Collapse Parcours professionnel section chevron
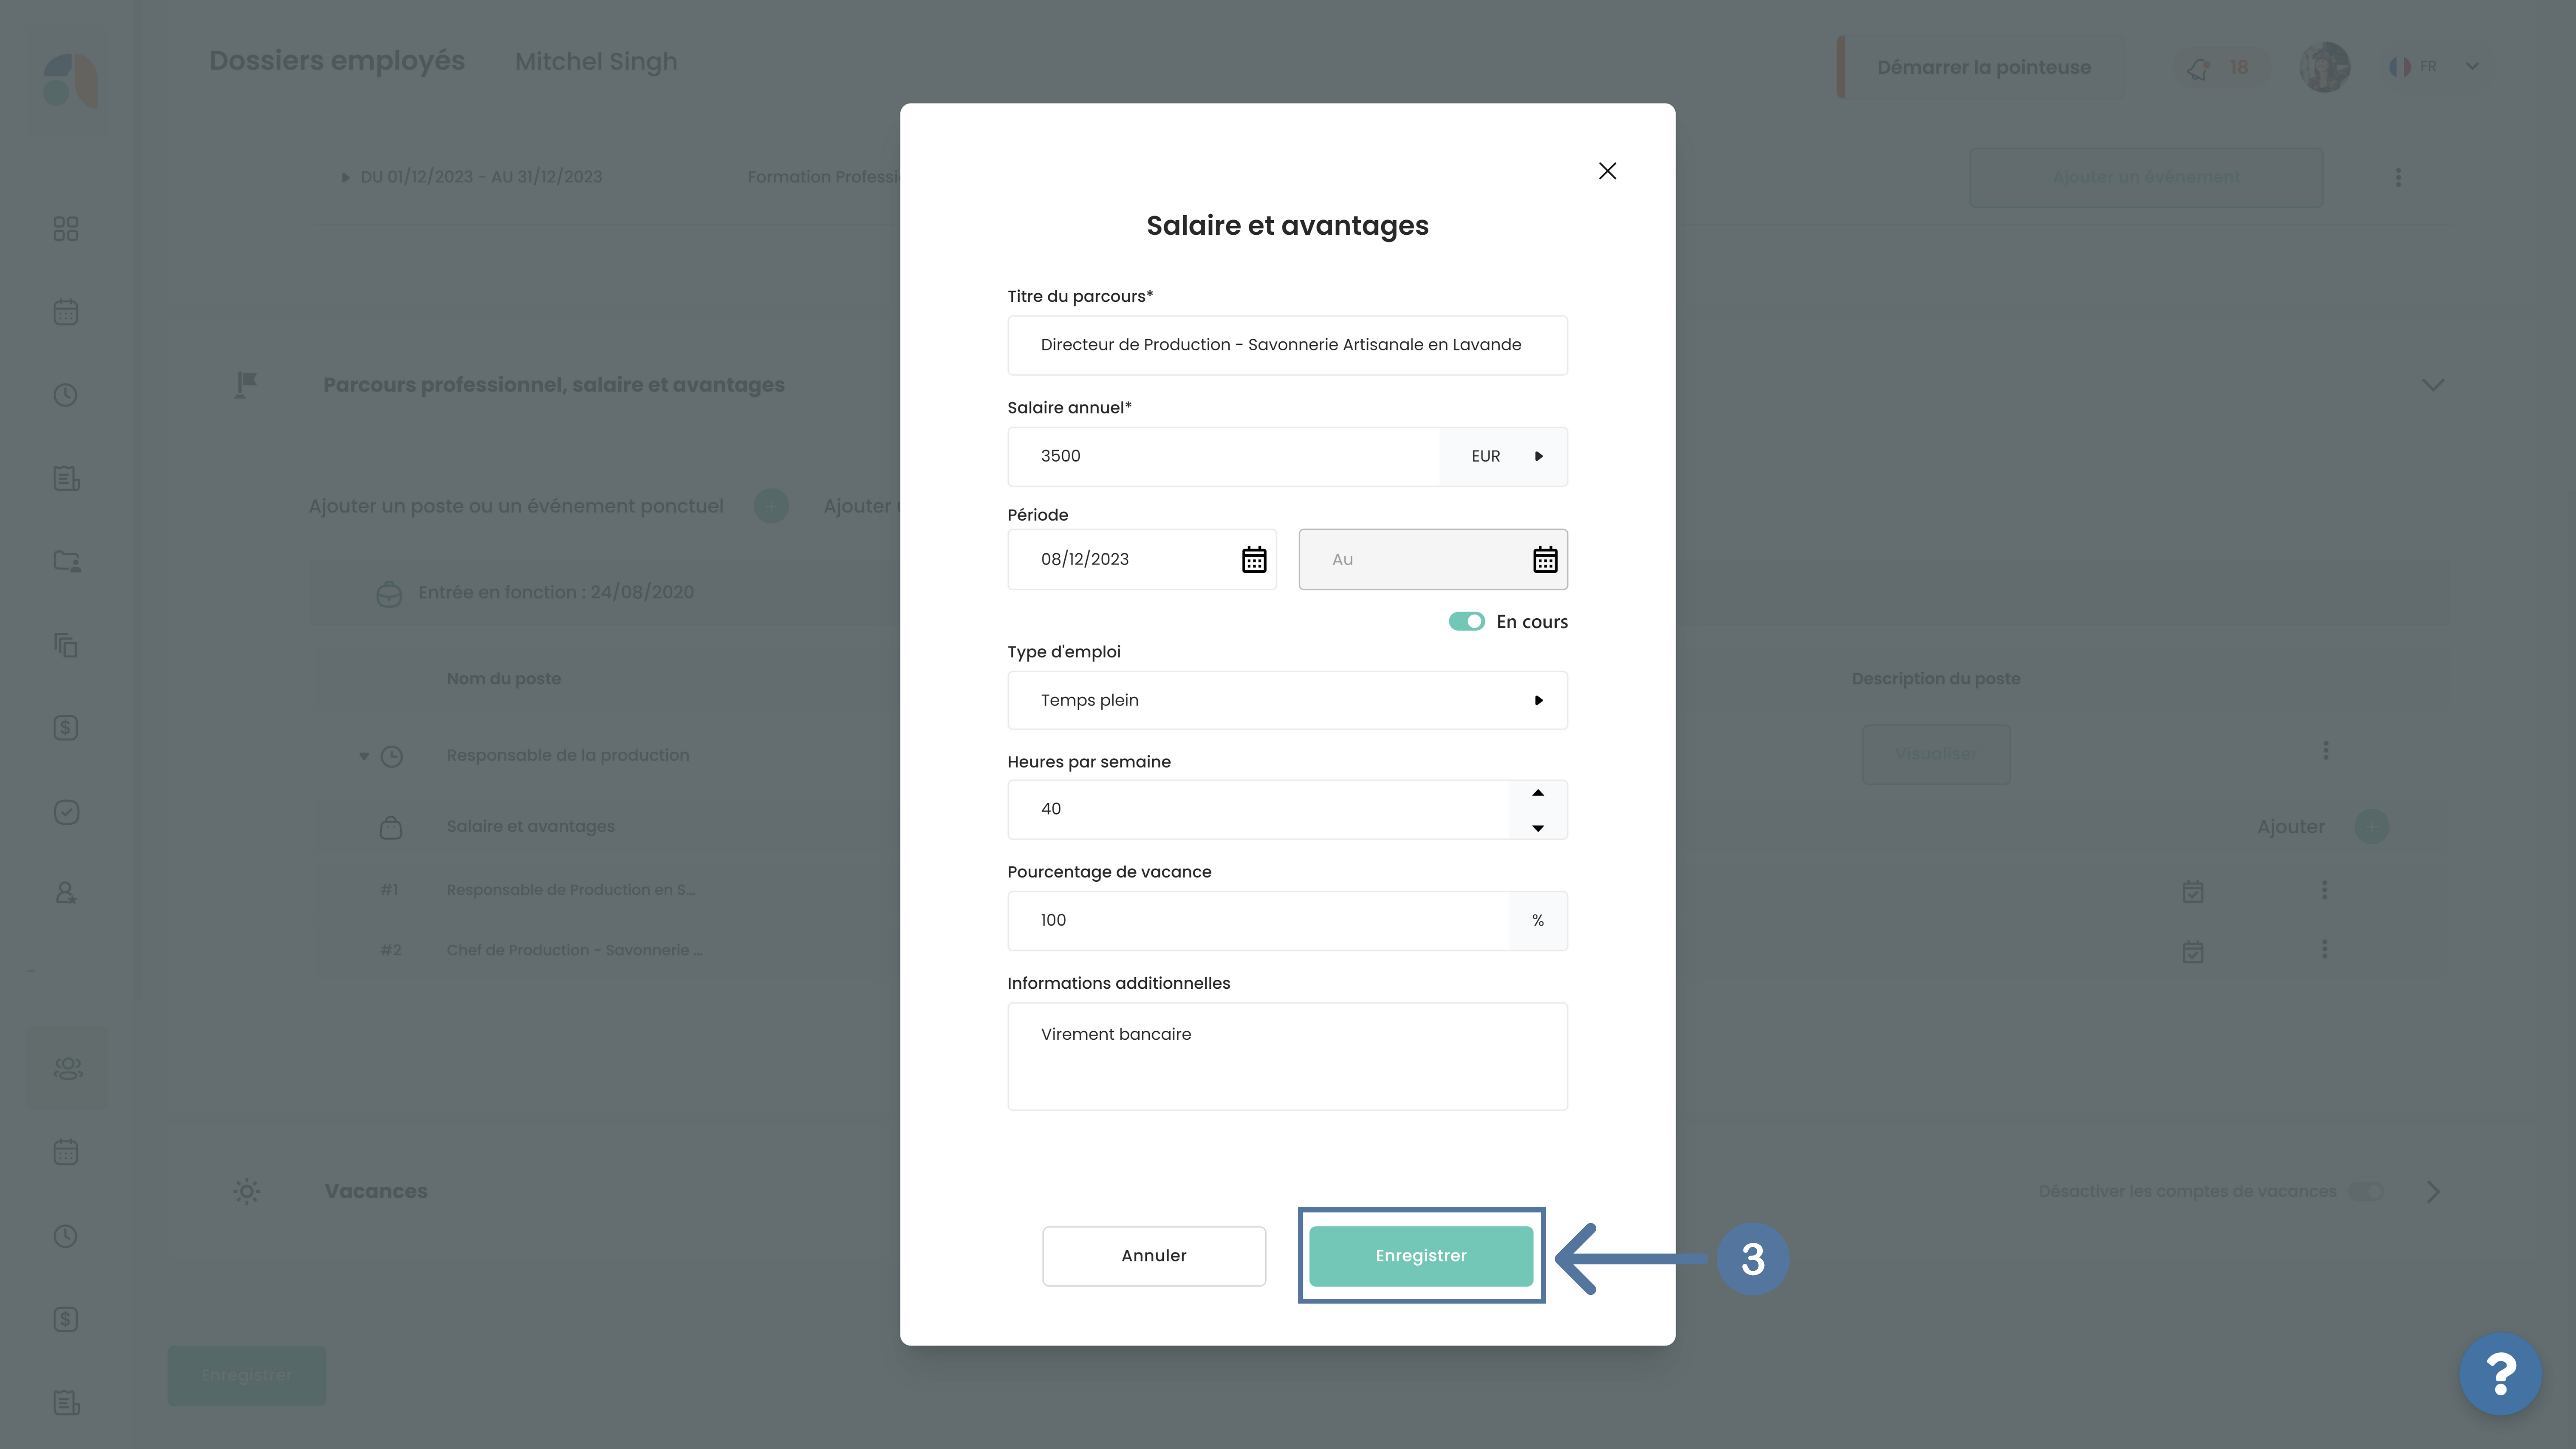Viewport: 2576px width, 1449px height. pyautogui.click(x=2432, y=385)
